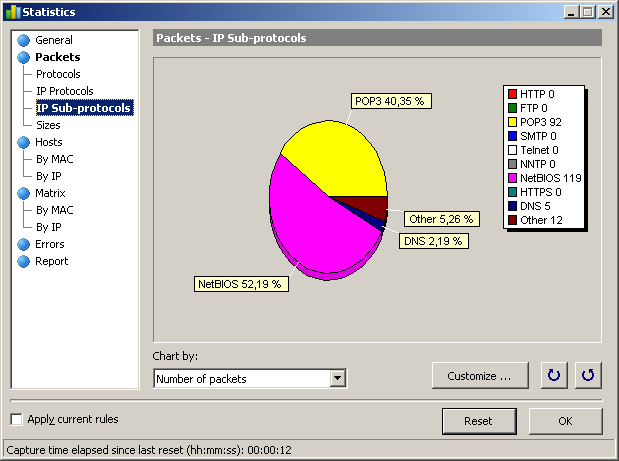Click the red HTTP legend swatch
Screen dimensions: 619x461
pyautogui.click(x=512, y=94)
